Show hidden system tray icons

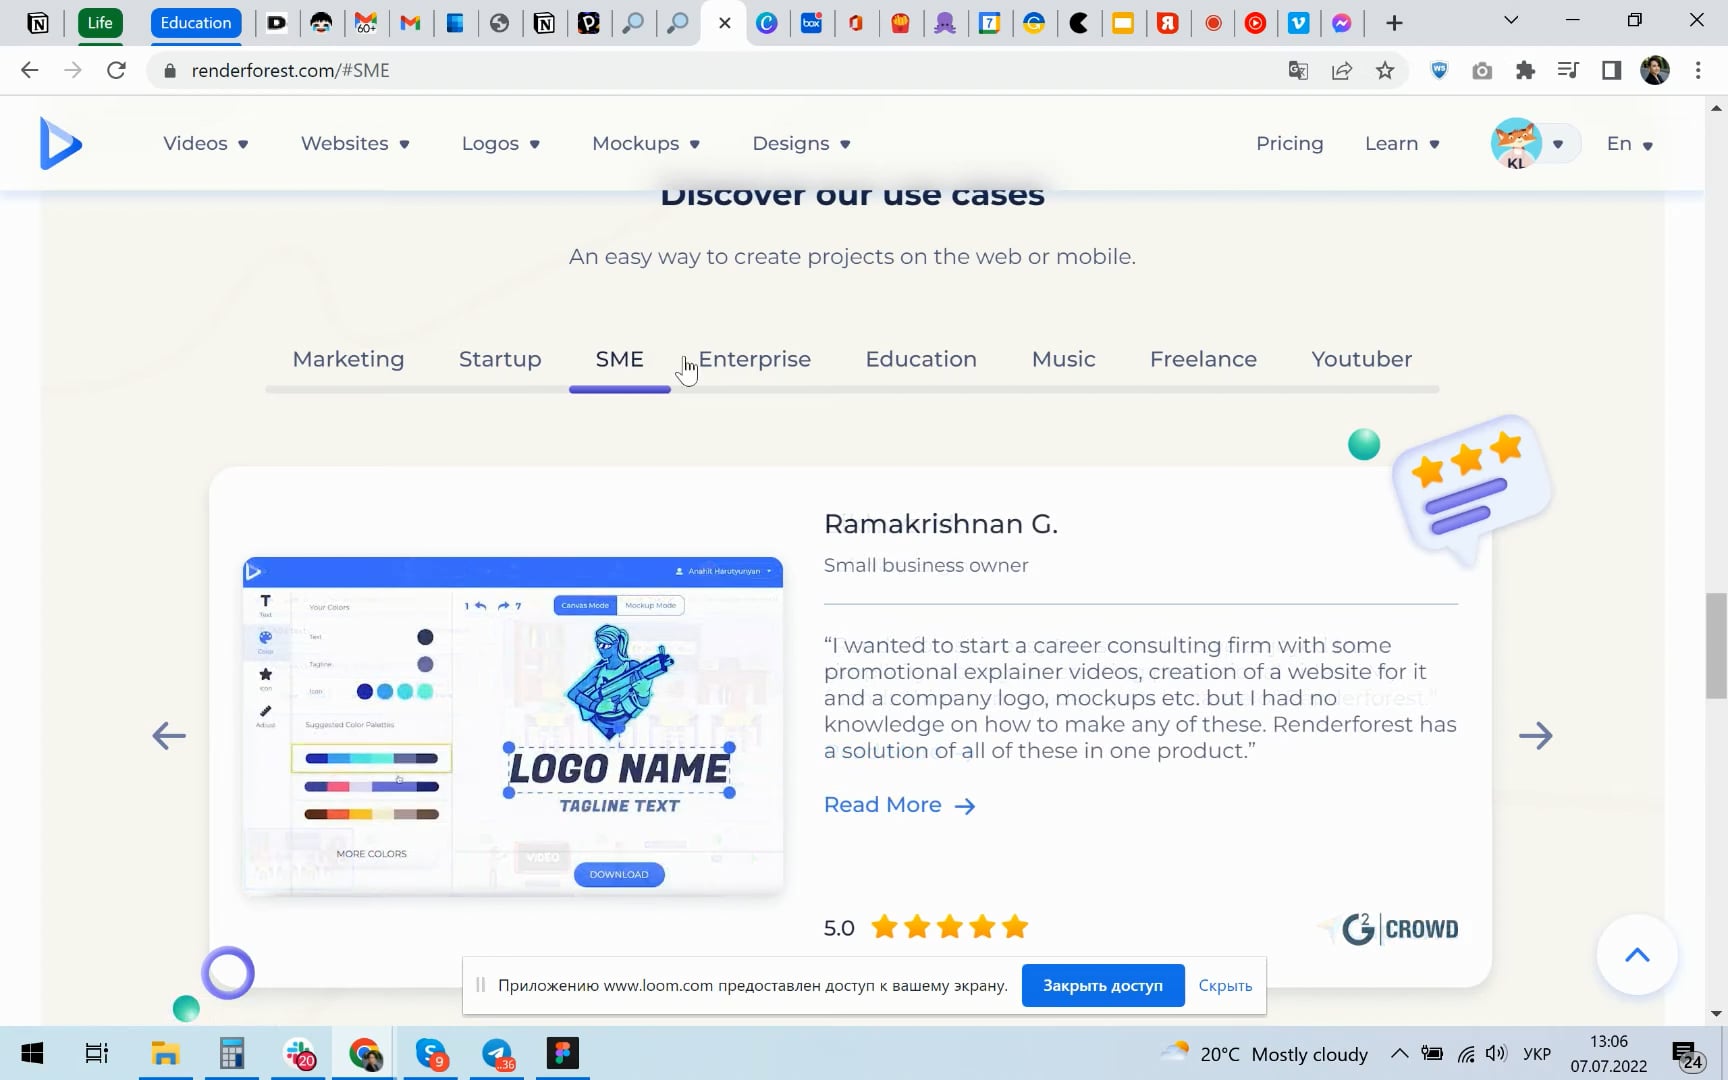point(1400,1053)
